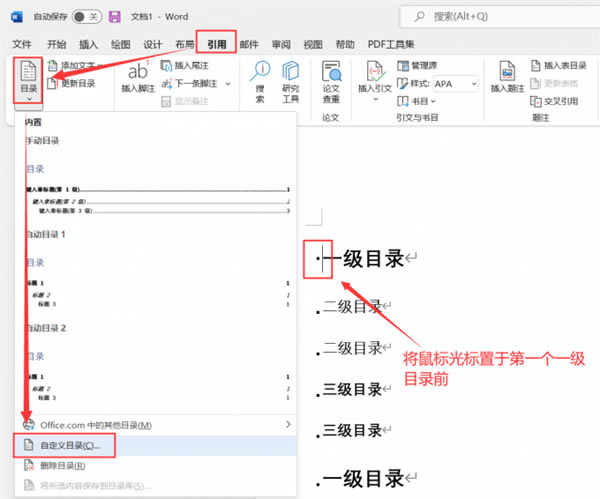Select the 自动目录 1 template
Image resolution: width=600 pixels, height=499 pixels.
(156, 270)
